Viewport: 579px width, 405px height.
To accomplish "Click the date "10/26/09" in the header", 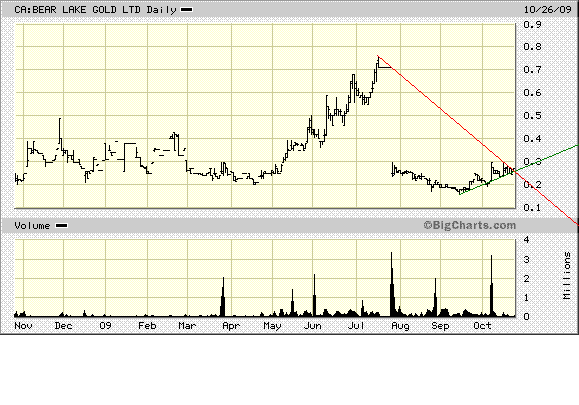I will point(548,9).
